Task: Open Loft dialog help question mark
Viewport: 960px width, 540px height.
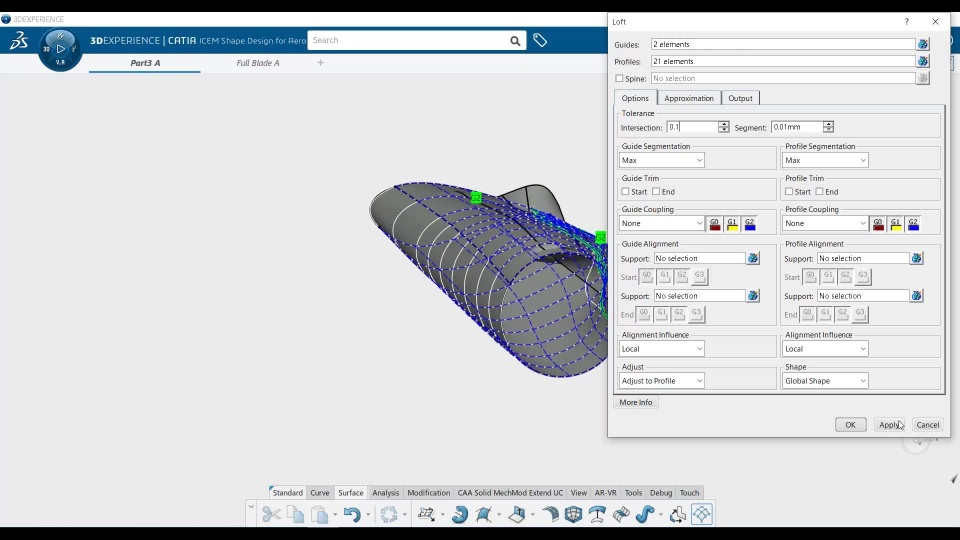Action: tap(906, 21)
